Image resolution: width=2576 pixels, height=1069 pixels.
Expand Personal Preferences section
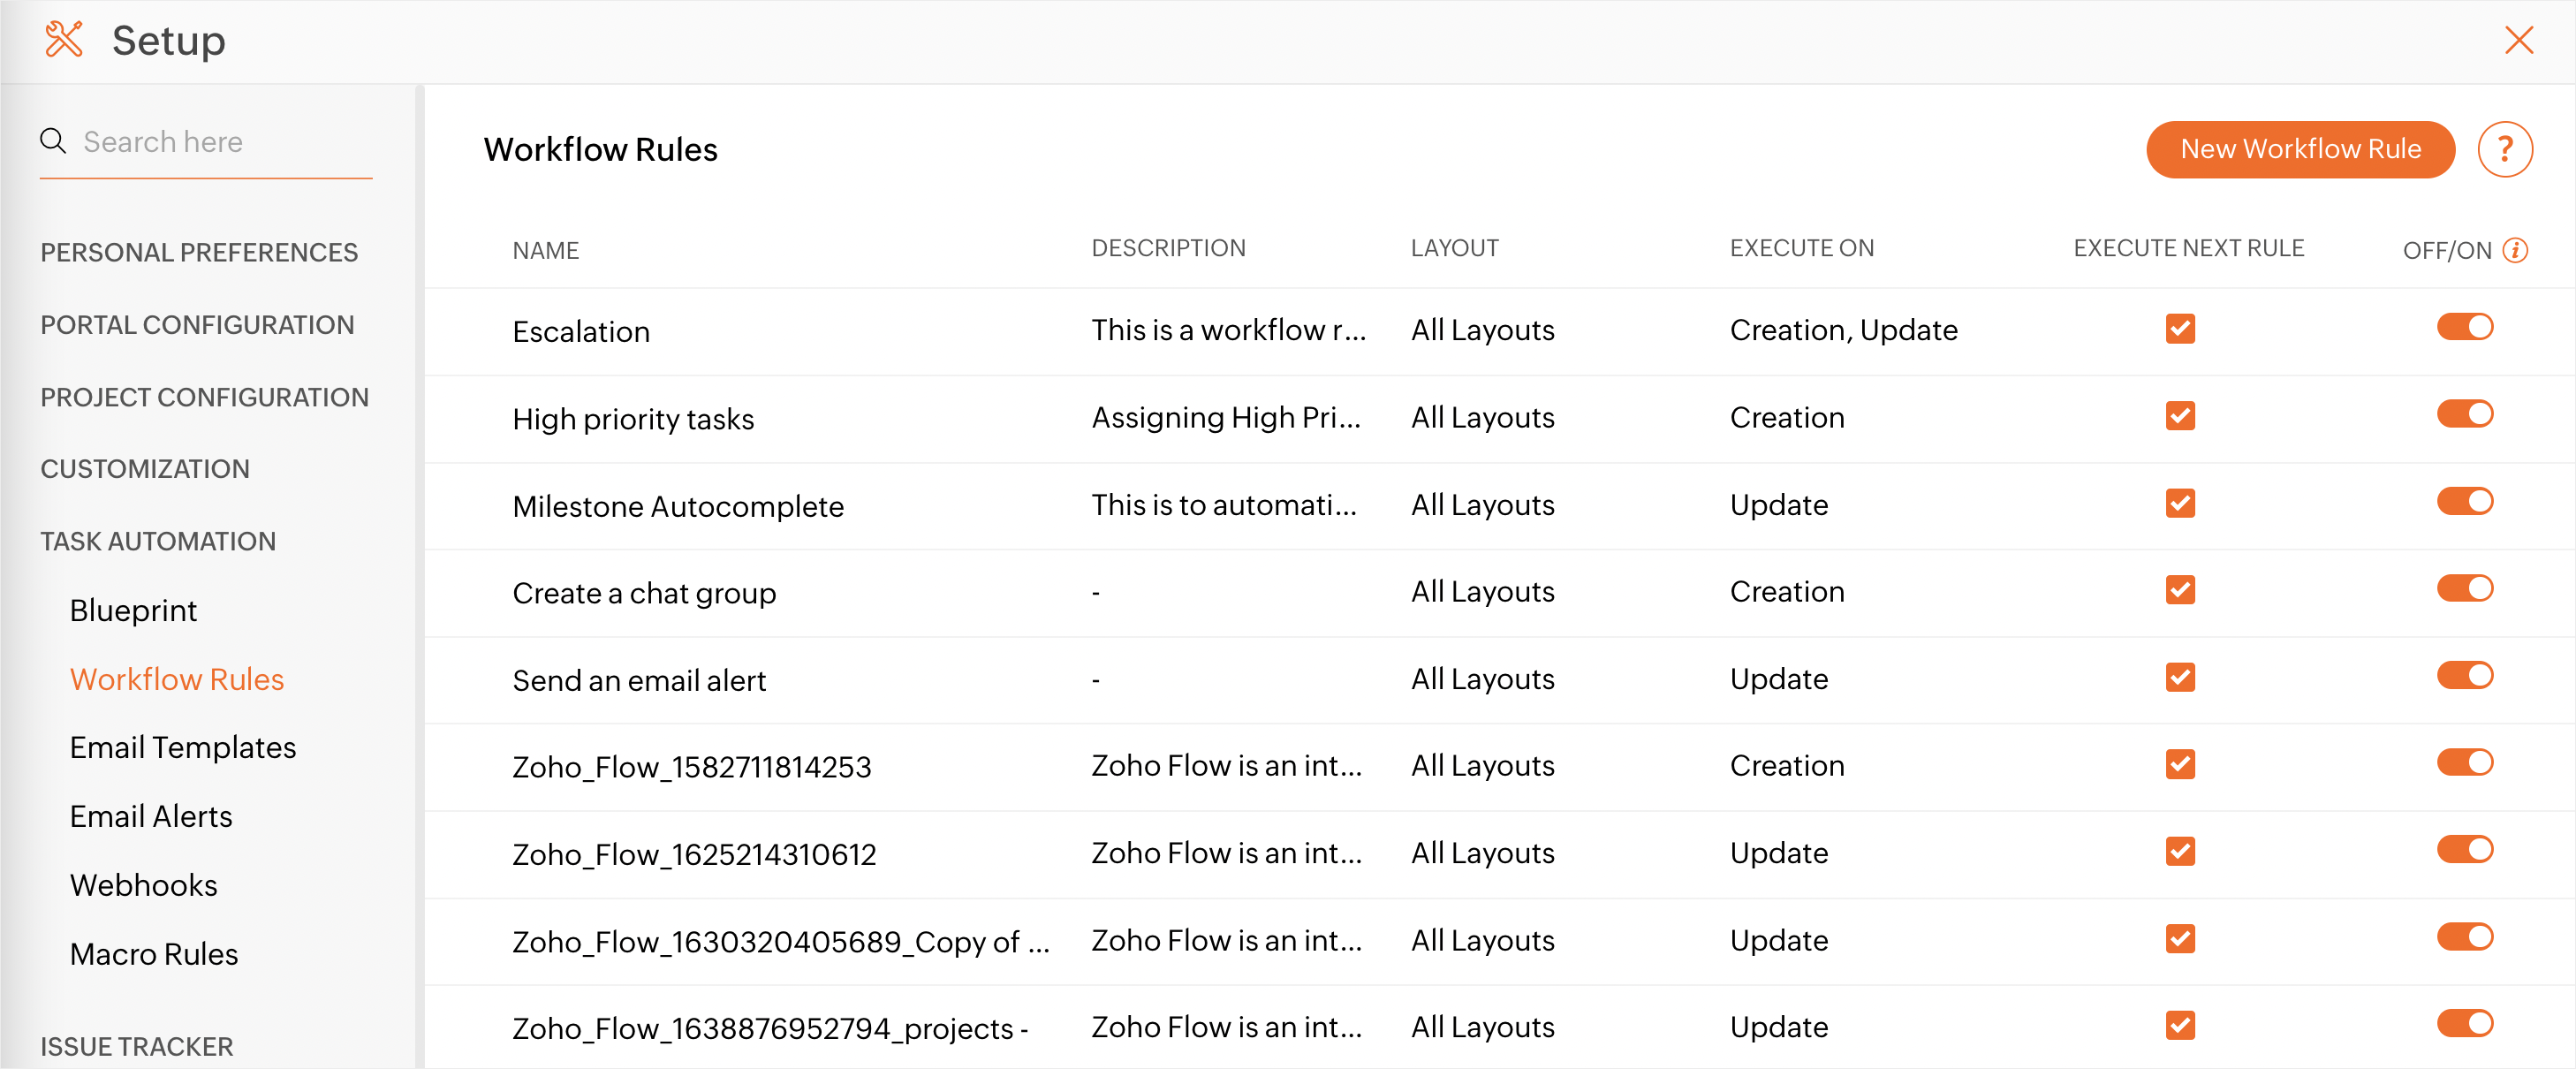coord(199,252)
